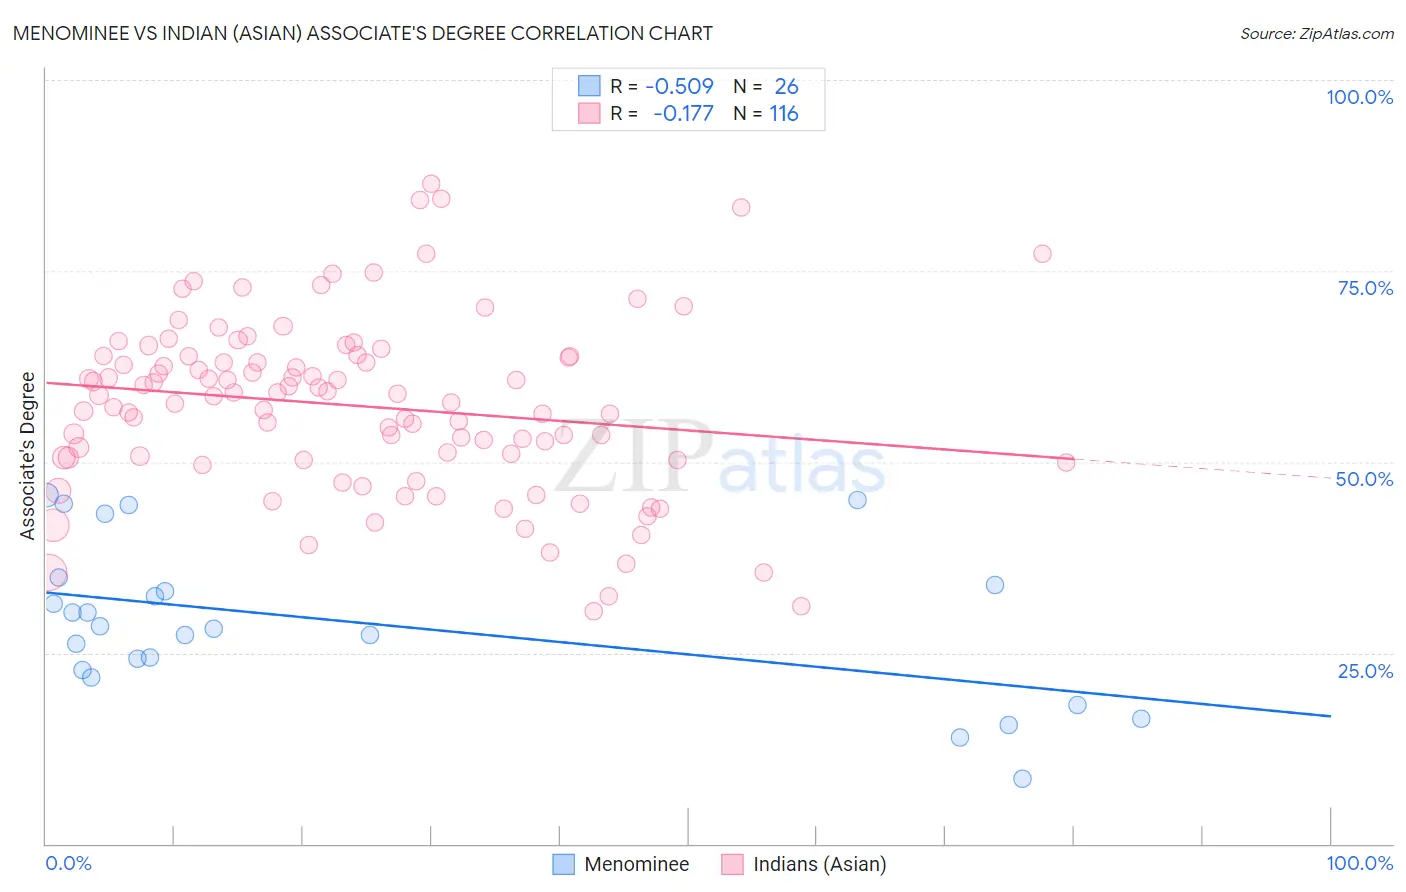1406x892 pixels.
Task: Click the N = 116 sample count
Action: click(766, 113)
